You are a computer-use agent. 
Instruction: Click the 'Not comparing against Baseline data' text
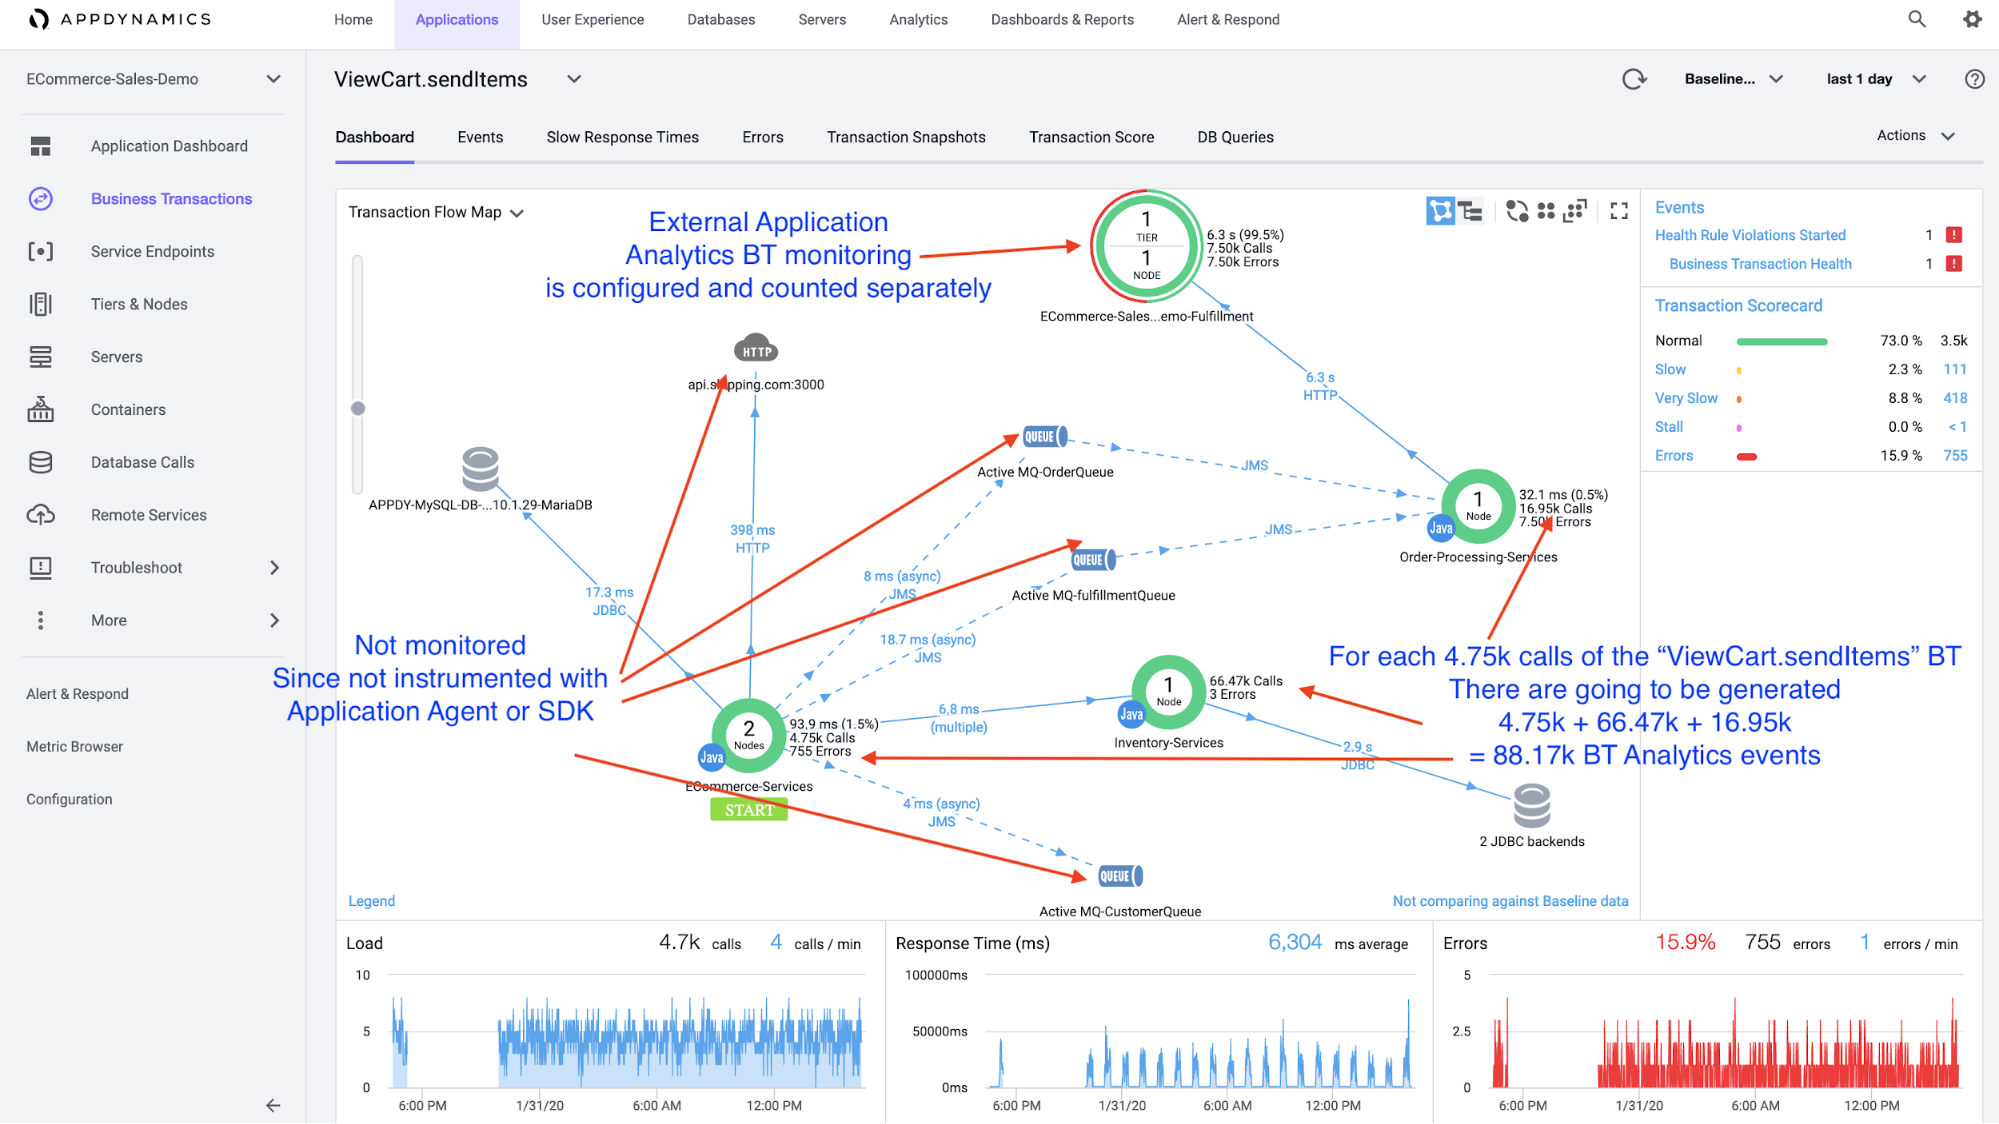point(1510,901)
